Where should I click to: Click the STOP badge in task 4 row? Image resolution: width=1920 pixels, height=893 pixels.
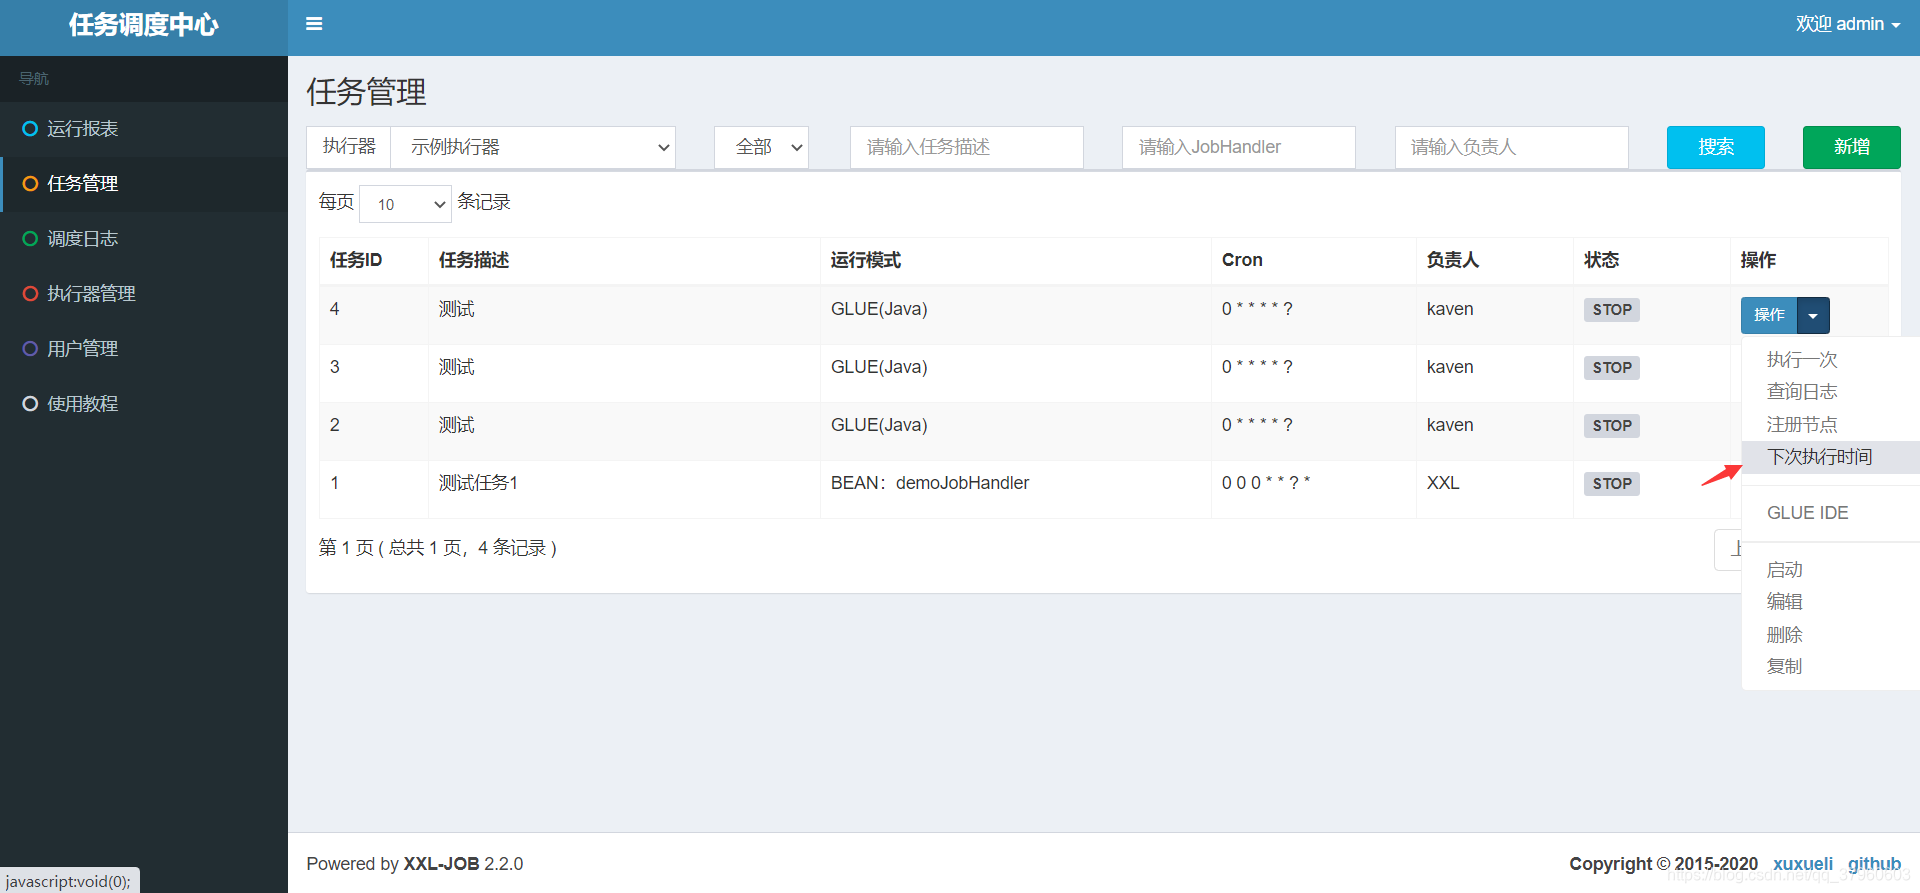(1612, 310)
